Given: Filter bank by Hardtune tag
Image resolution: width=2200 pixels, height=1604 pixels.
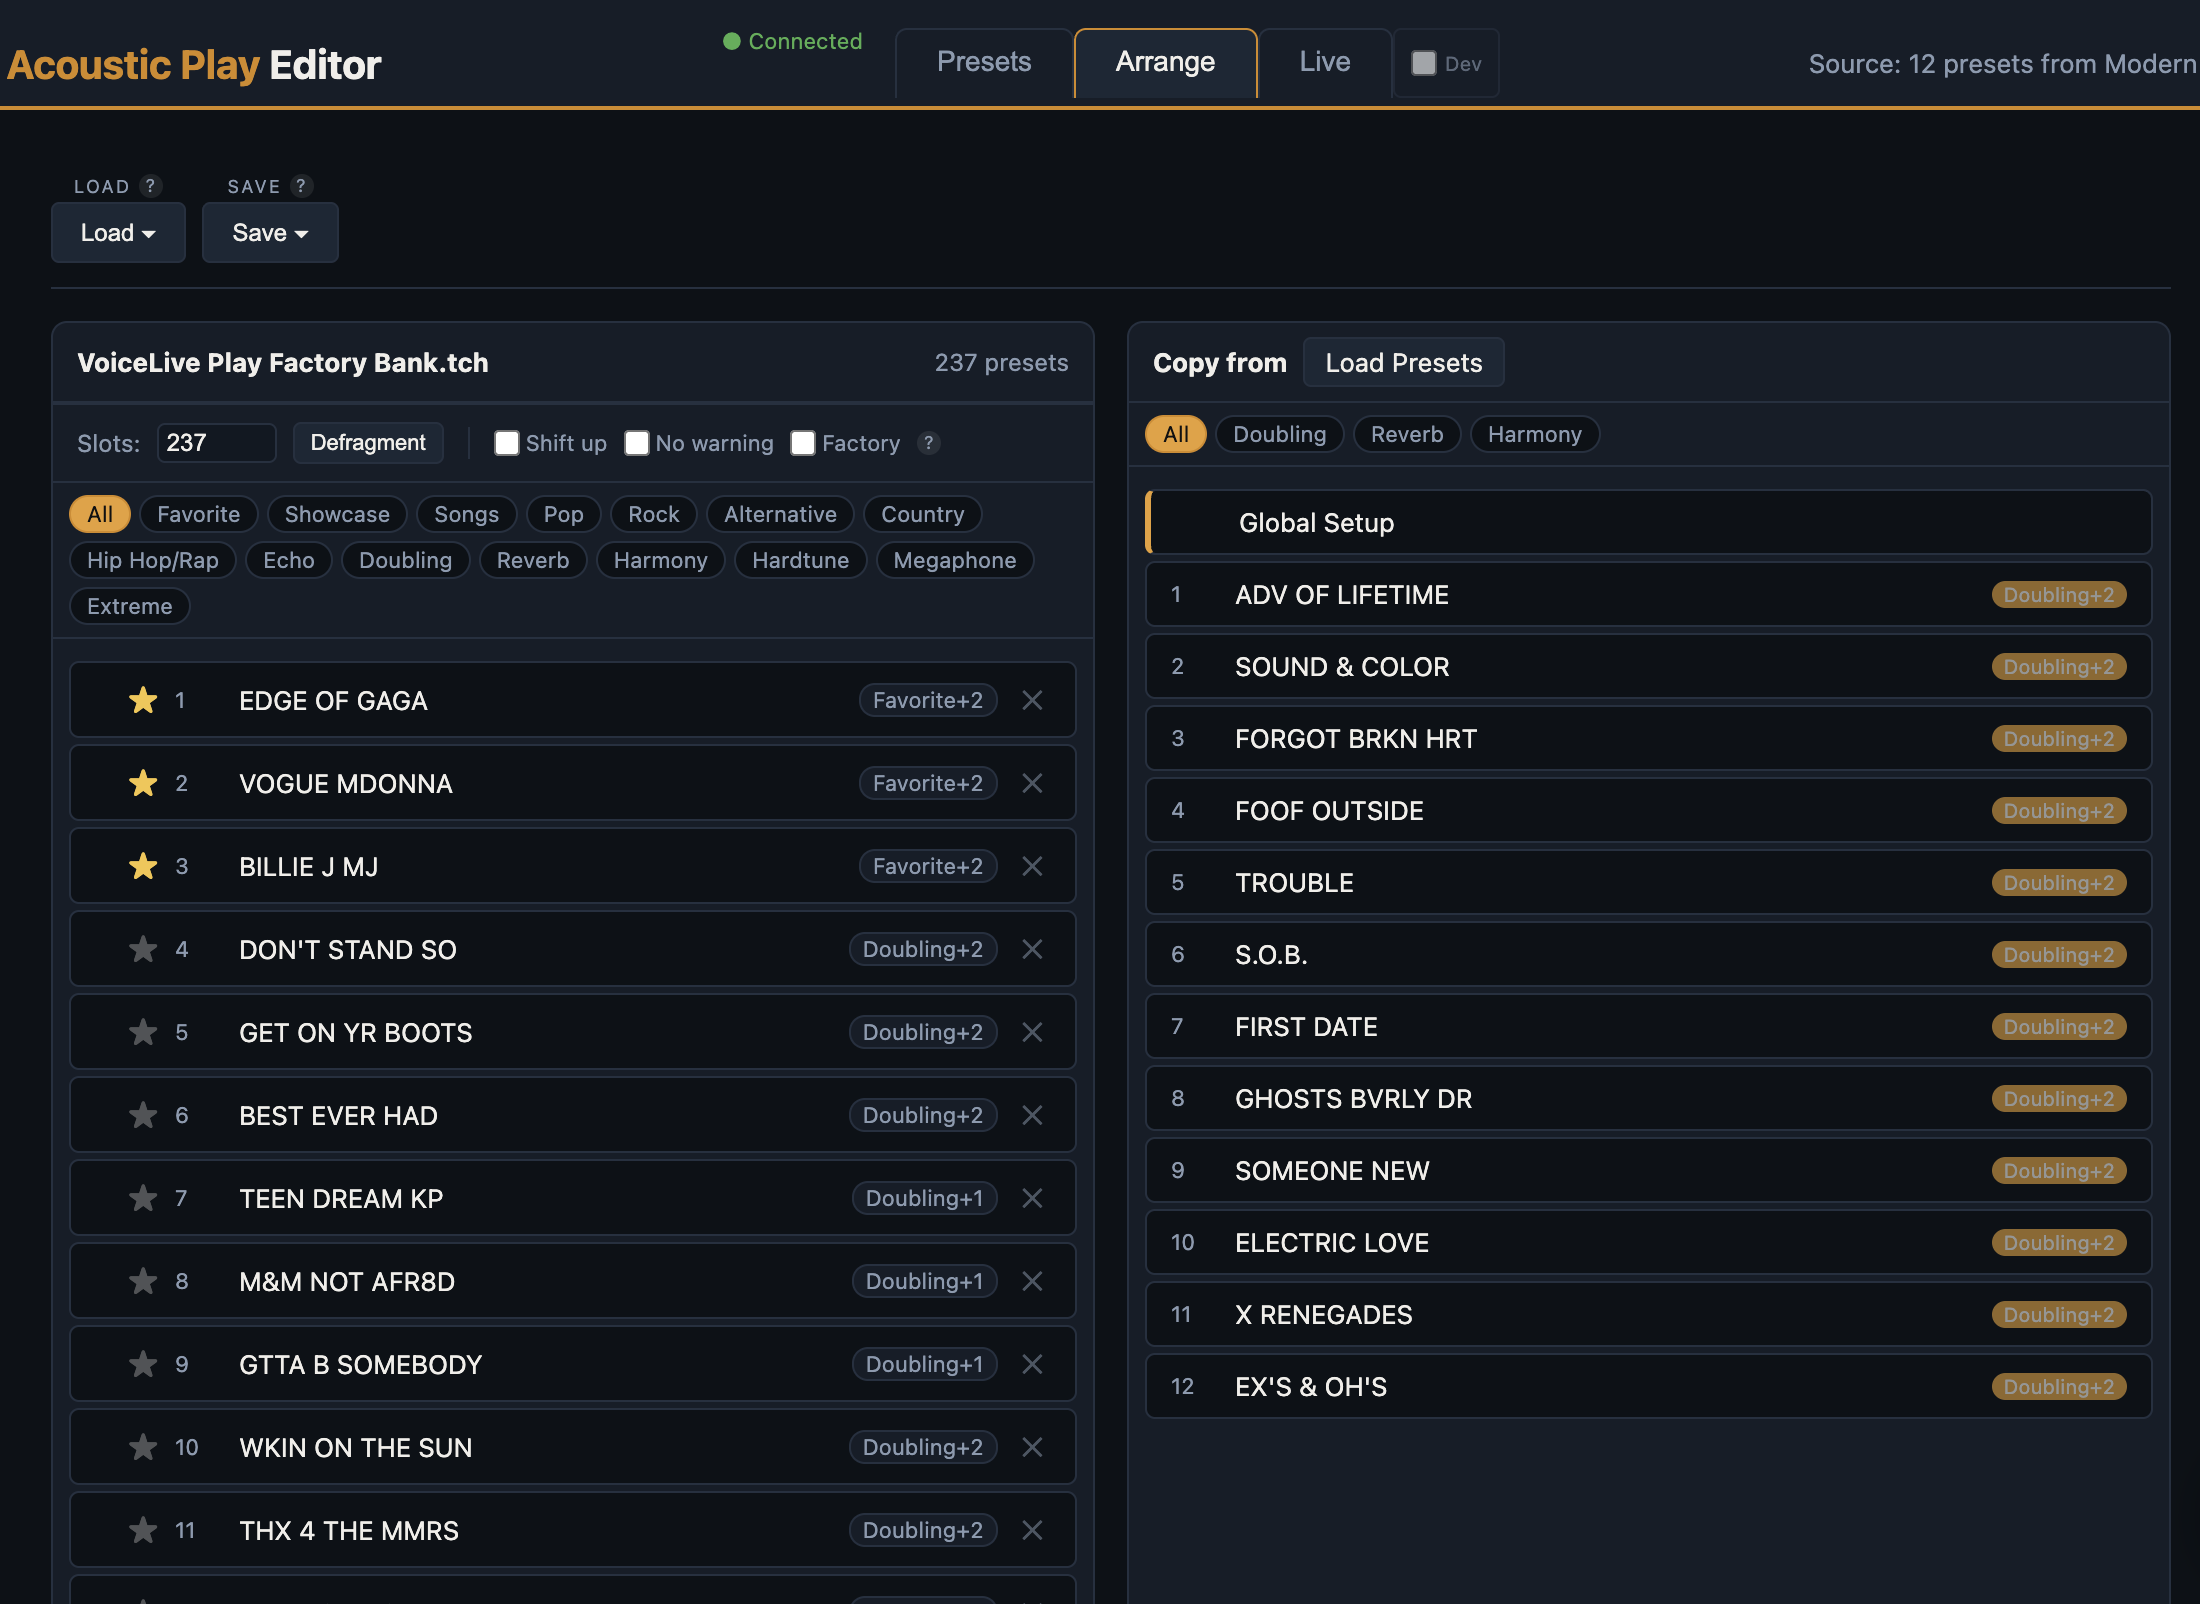Looking at the screenshot, I should click(801, 560).
